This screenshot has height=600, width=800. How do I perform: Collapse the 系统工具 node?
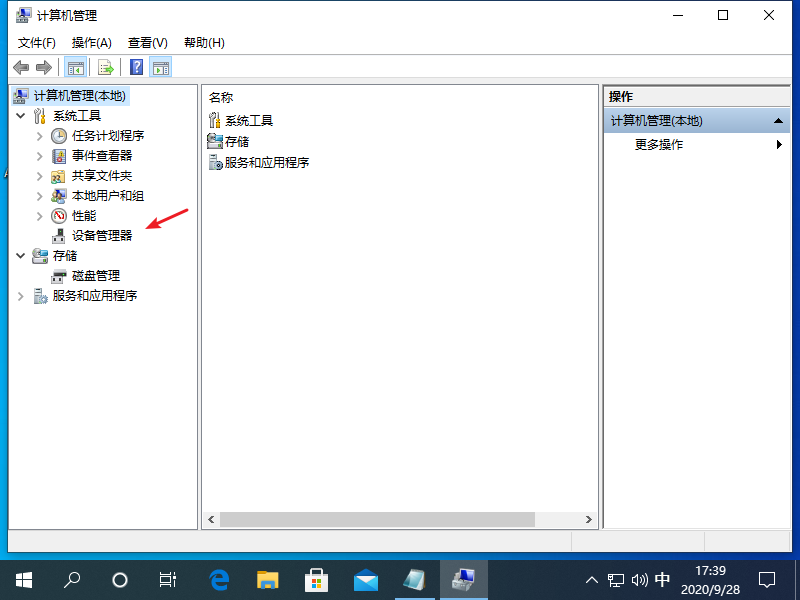pyautogui.click(x=22, y=115)
